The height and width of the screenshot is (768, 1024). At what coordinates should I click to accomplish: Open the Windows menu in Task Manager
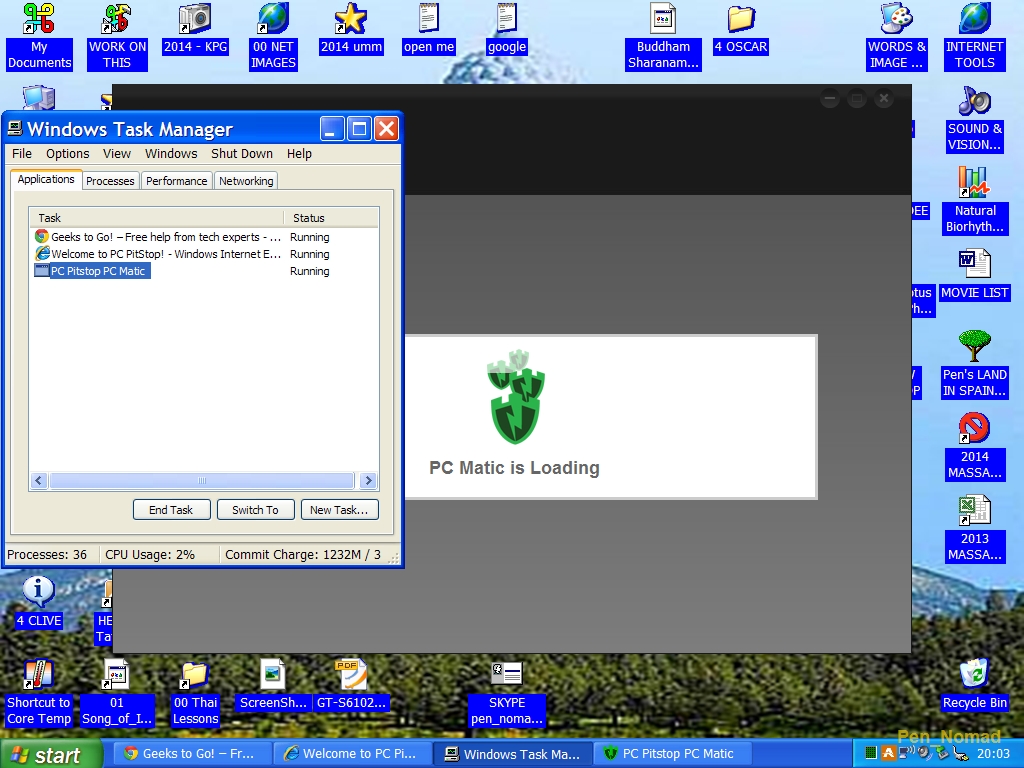click(171, 153)
